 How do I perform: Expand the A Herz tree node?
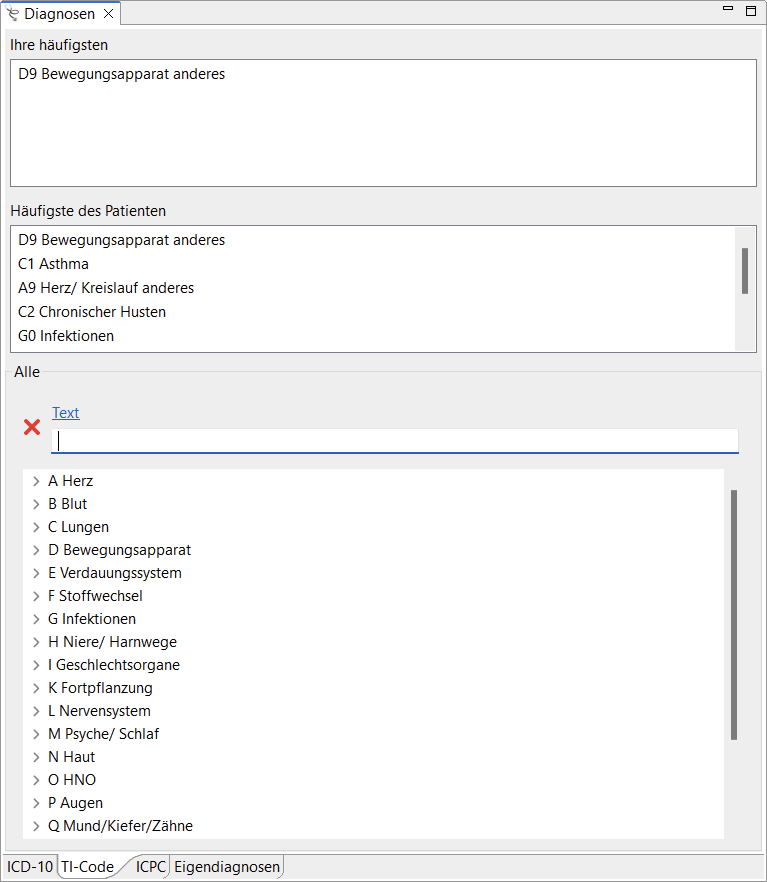tap(36, 481)
